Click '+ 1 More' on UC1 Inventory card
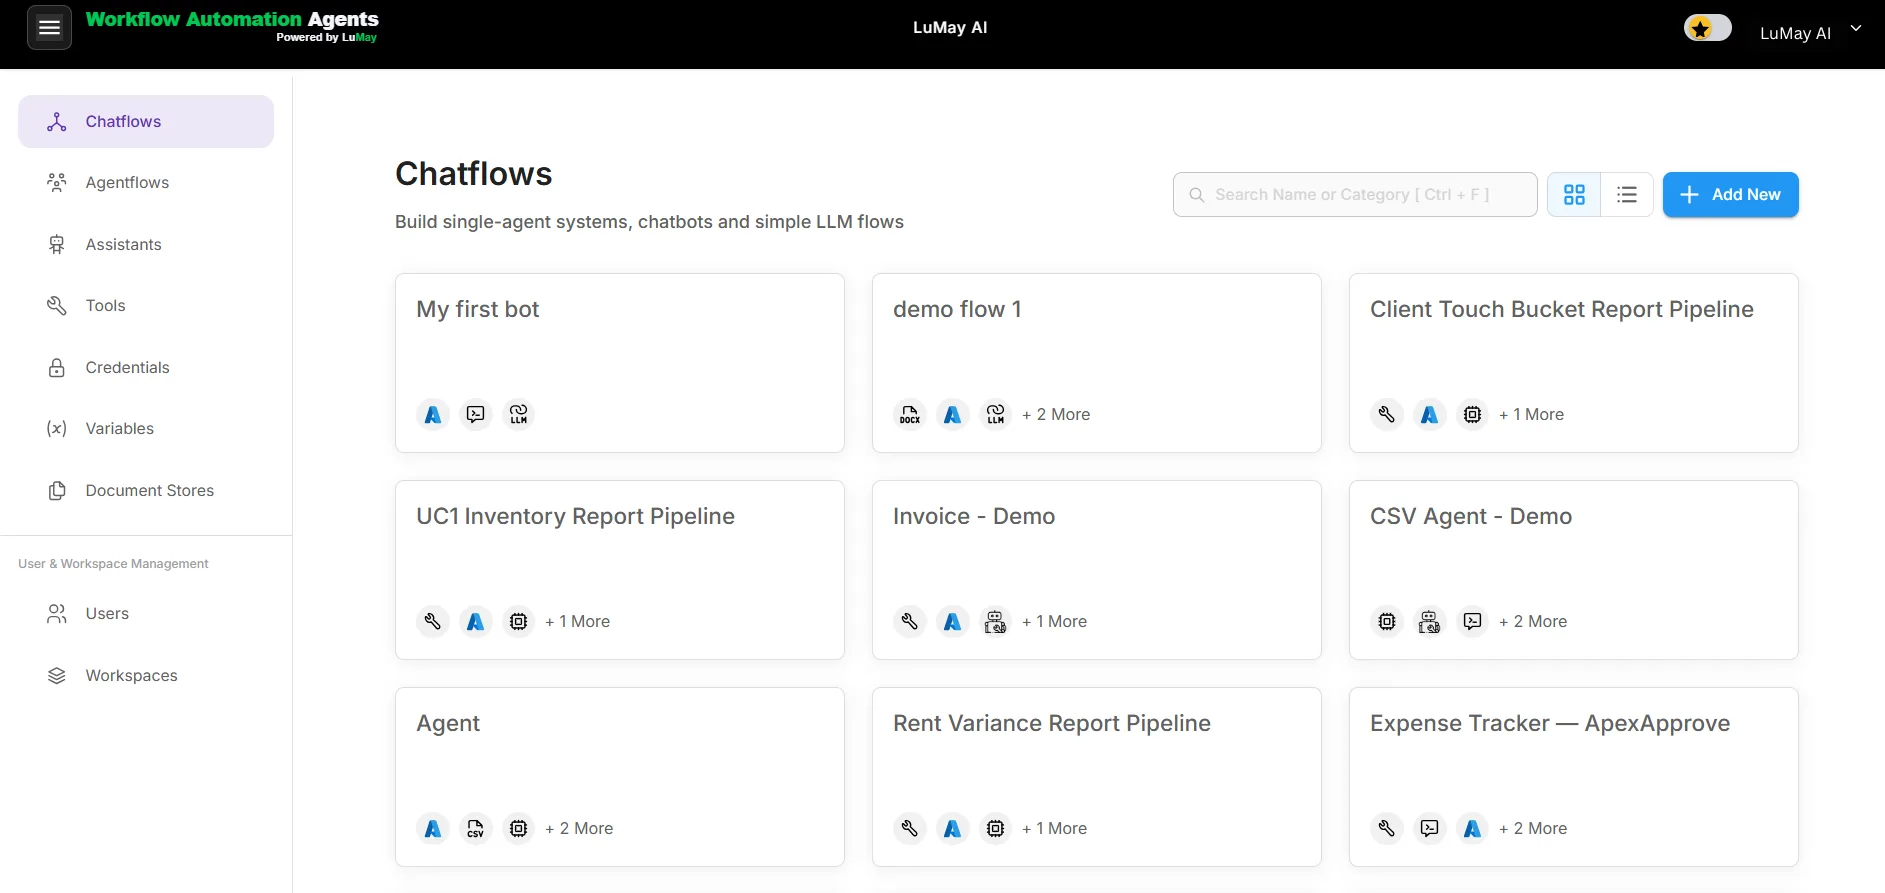 coord(577,621)
